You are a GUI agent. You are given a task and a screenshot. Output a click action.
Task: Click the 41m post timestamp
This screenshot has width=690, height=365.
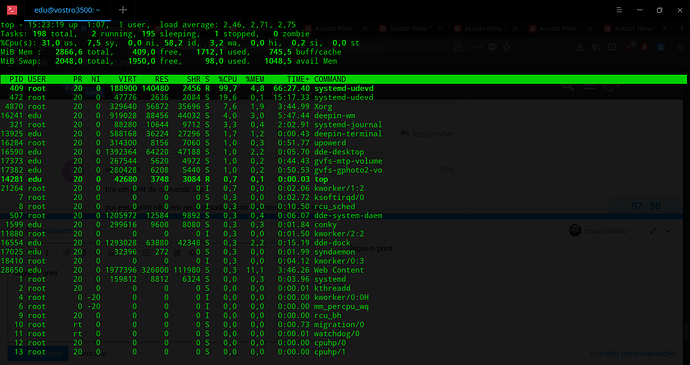click(446, 169)
